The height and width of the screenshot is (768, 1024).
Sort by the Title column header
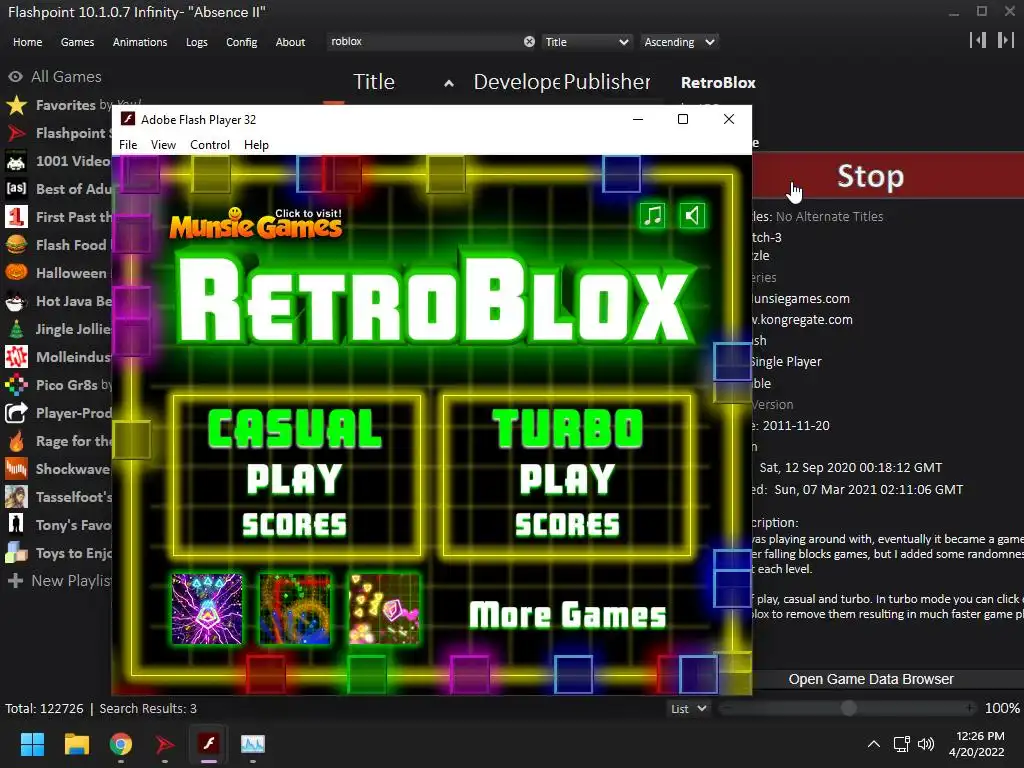(374, 82)
